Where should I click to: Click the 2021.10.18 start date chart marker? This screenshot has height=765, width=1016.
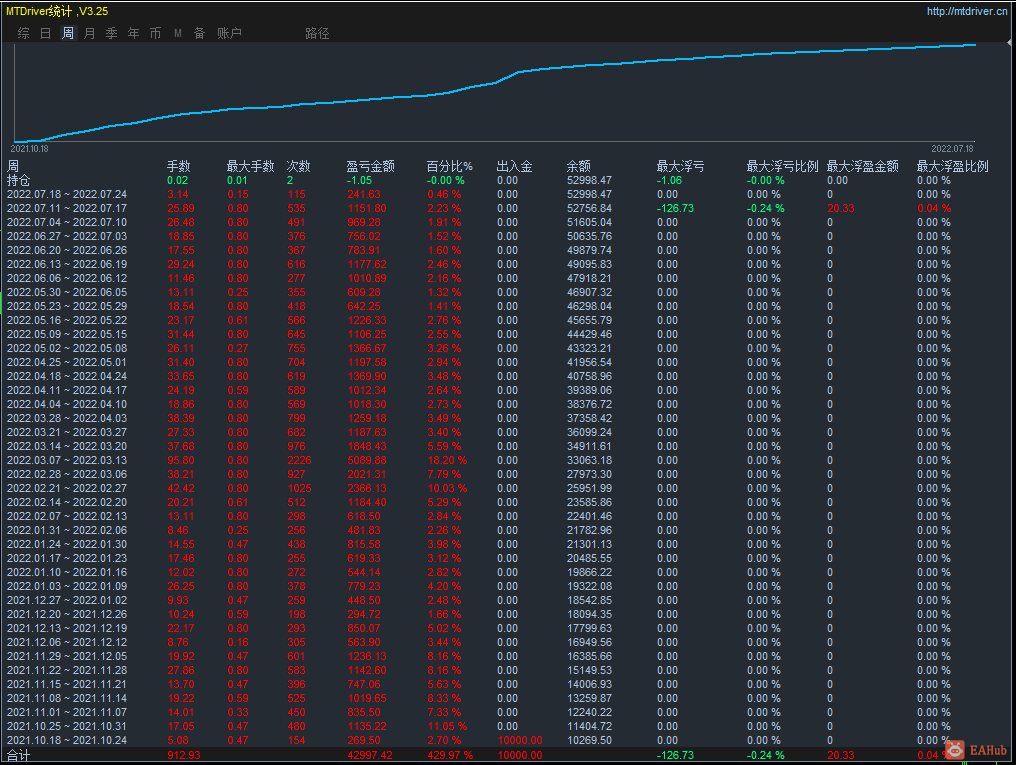point(30,148)
